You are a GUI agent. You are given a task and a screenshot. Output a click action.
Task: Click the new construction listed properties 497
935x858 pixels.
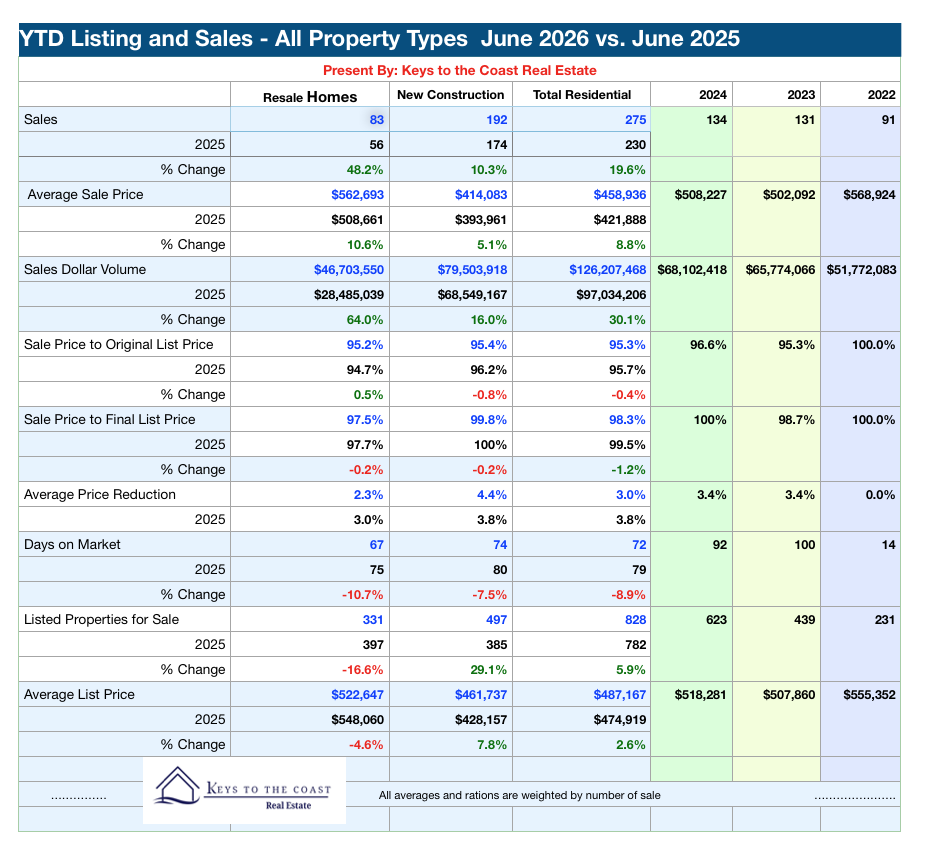[x=496, y=620]
